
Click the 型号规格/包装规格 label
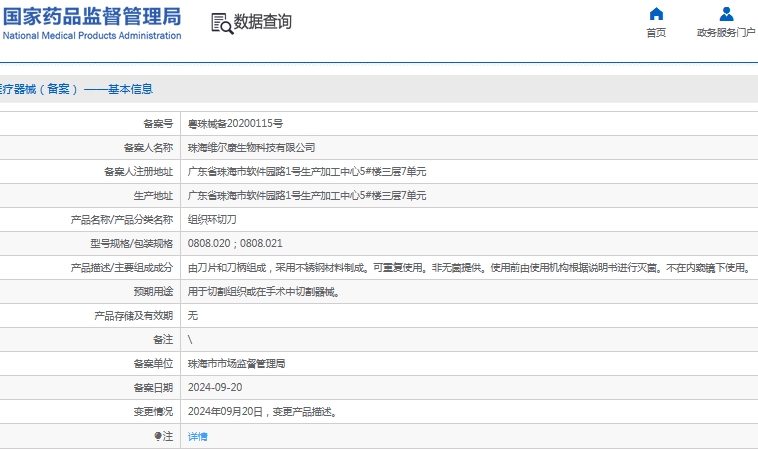tap(131, 244)
